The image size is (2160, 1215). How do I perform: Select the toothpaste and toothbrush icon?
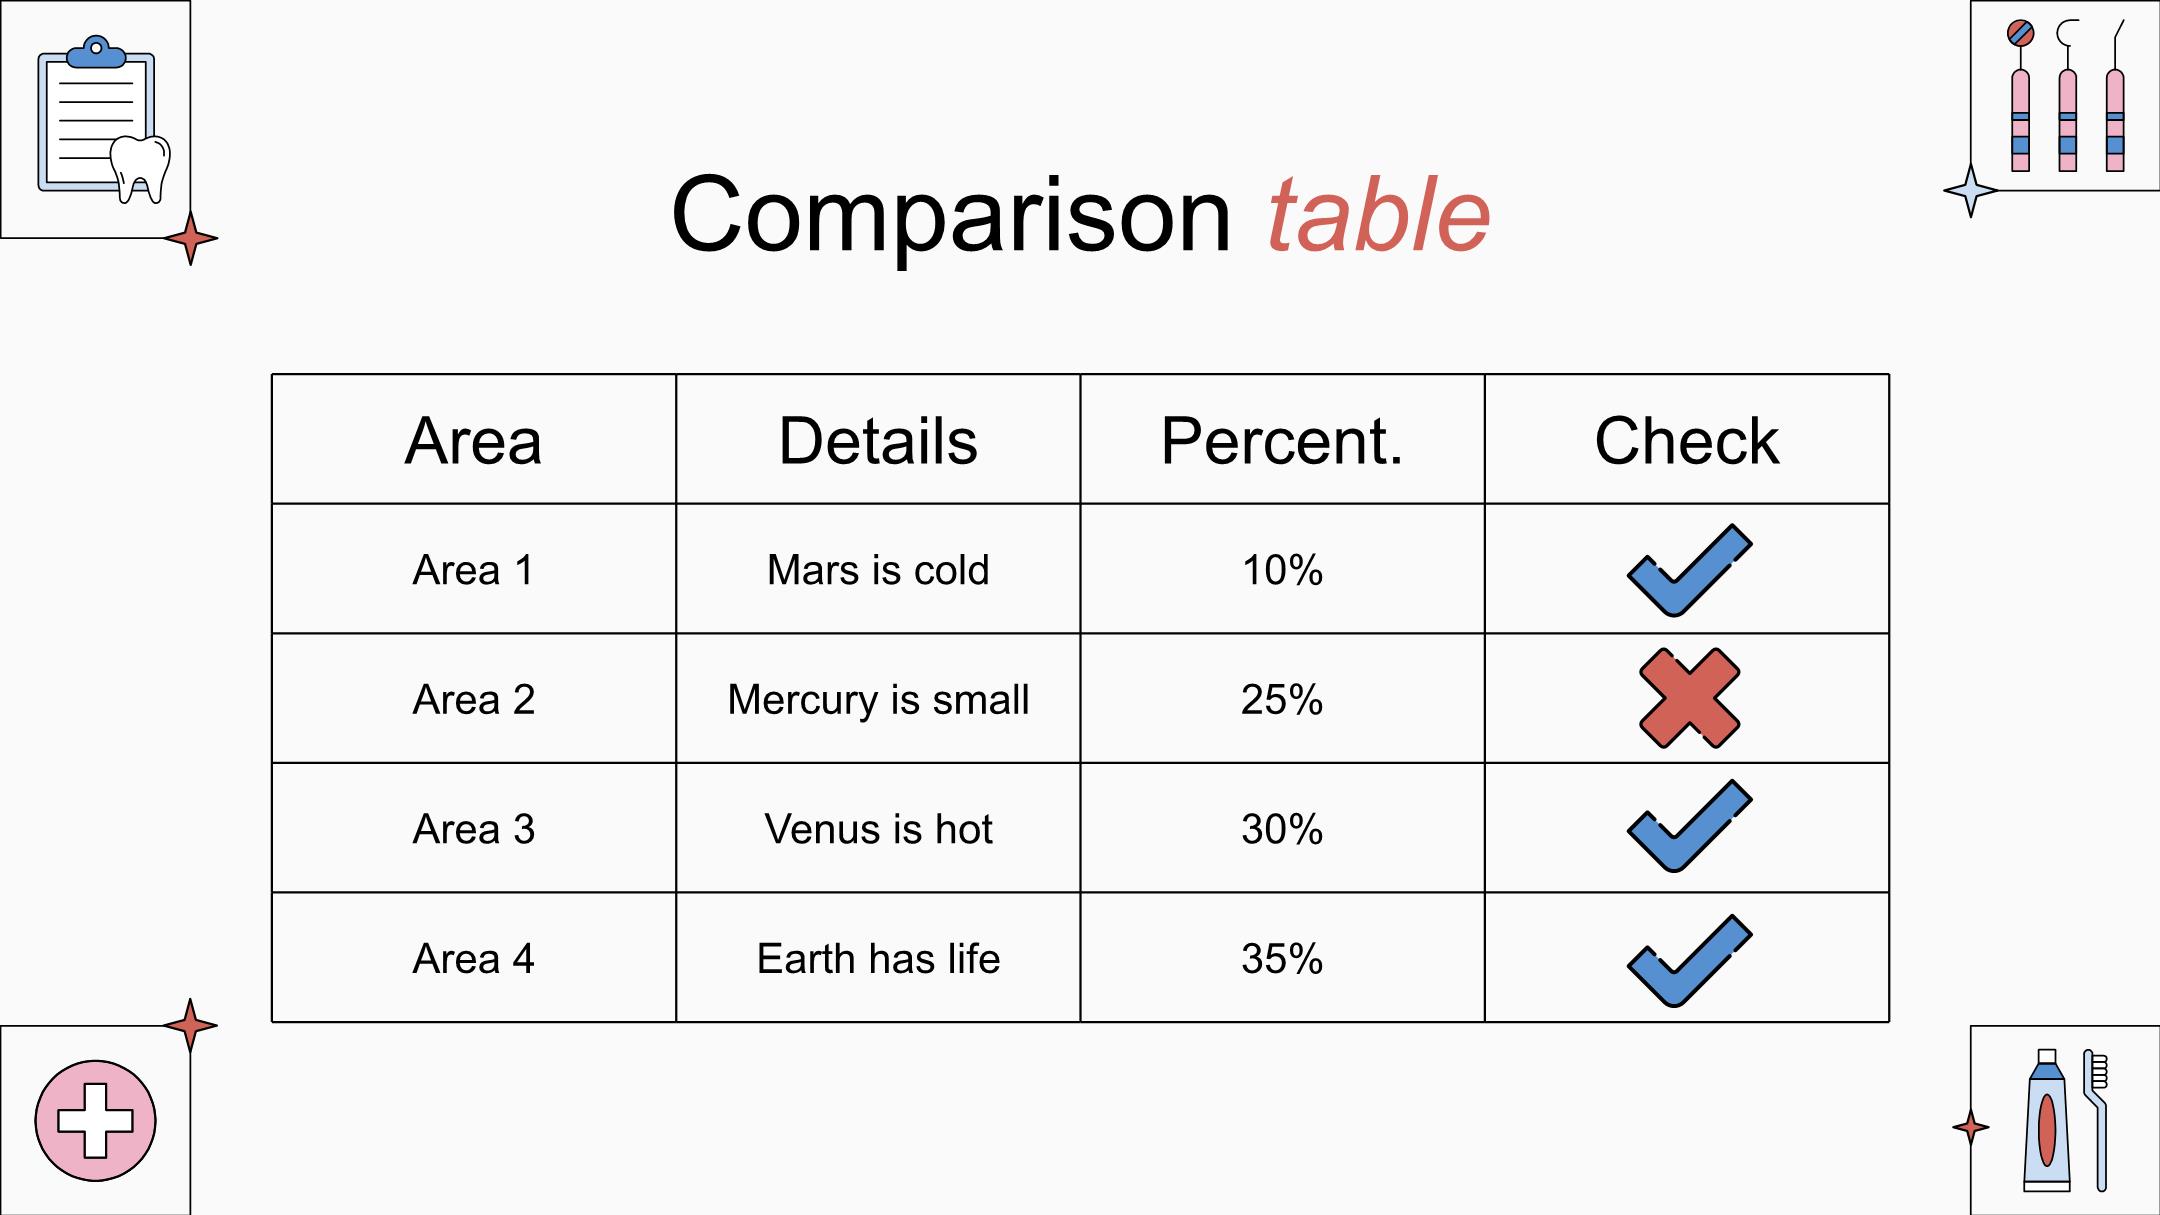[x=2066, y=1120]
